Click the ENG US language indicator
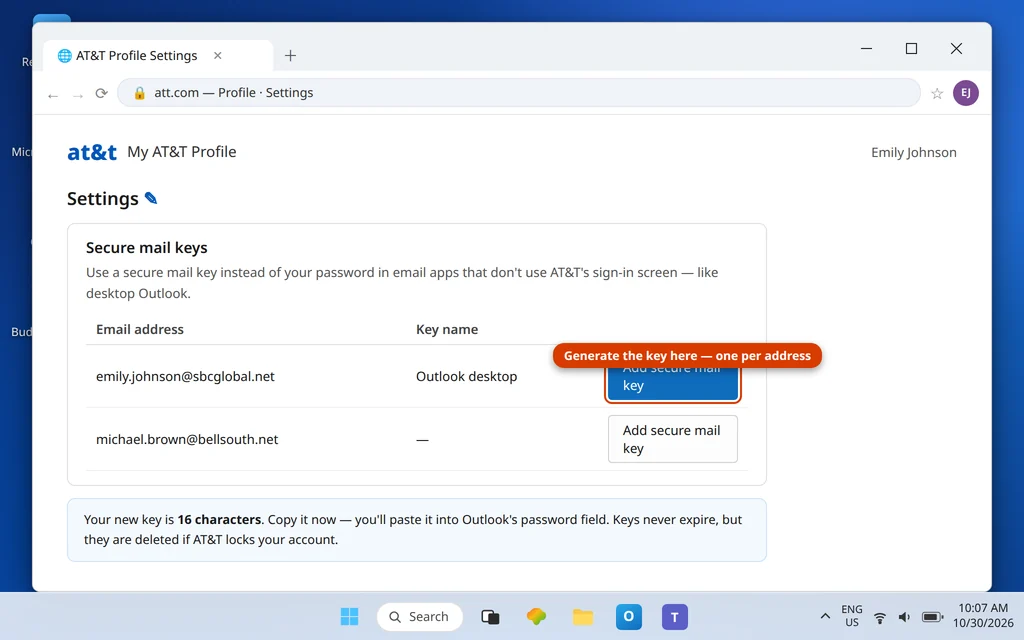Screen dimensions: 1024x640 852,616
